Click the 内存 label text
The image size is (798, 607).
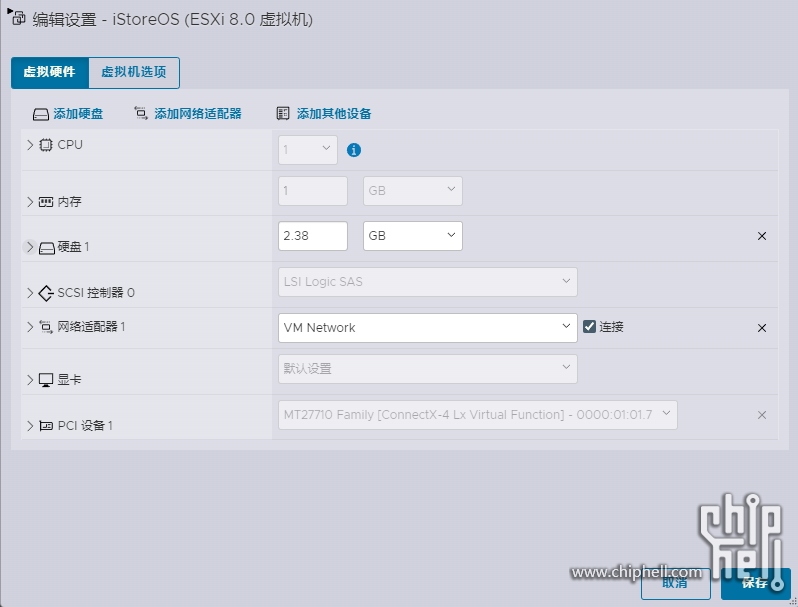[x=70, y=202]
